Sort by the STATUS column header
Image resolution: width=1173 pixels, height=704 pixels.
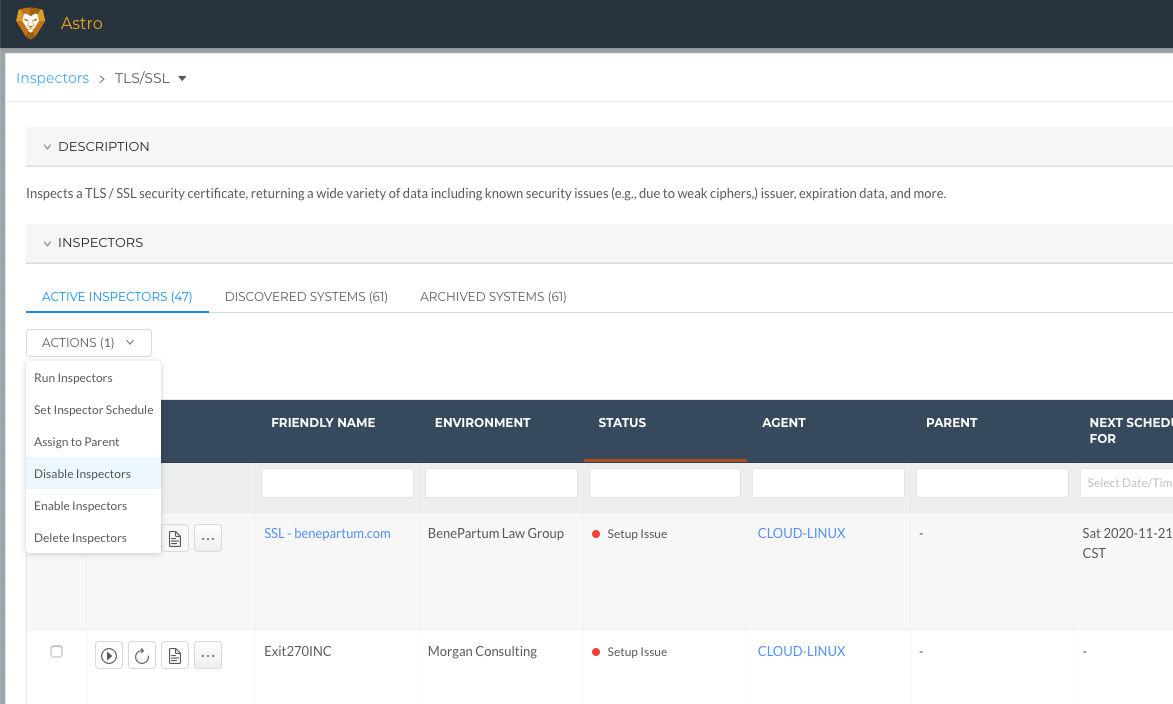(622, 423)
